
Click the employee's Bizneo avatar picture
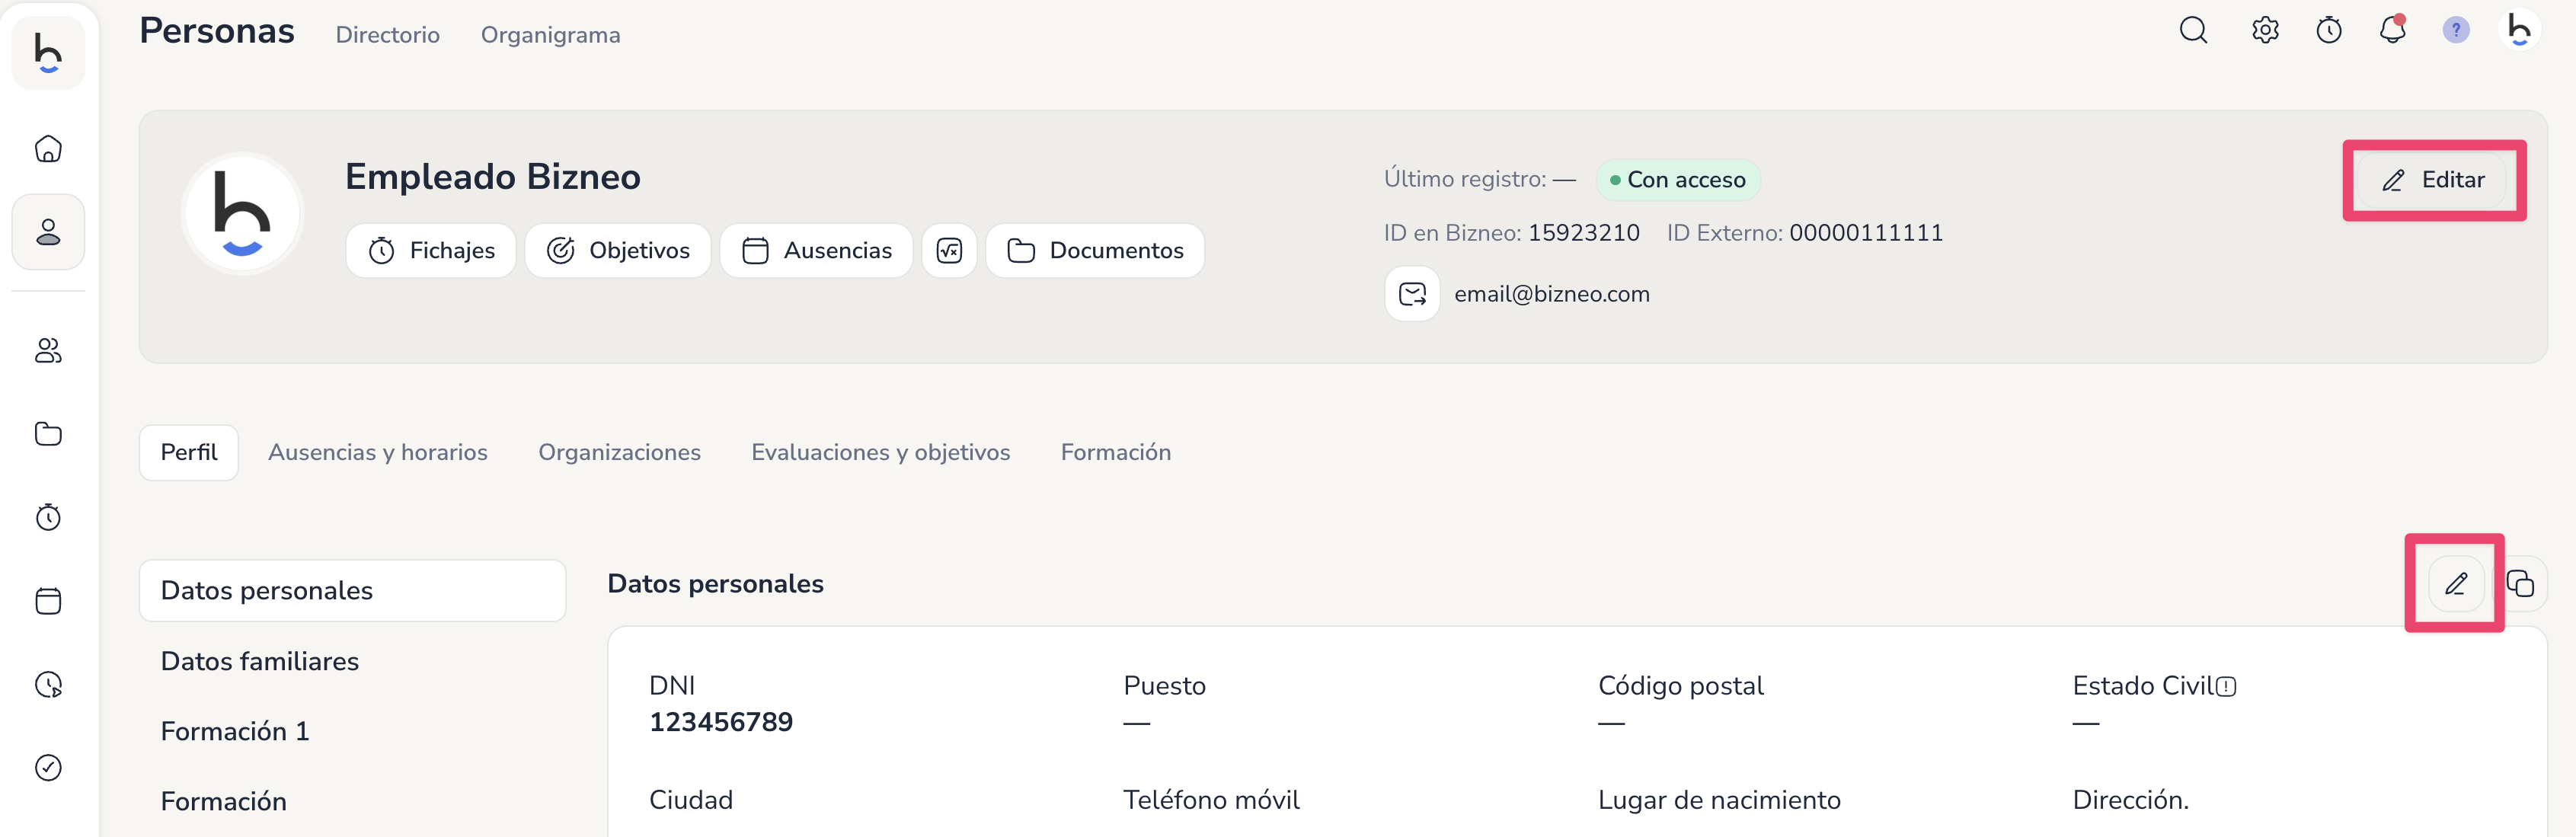[242, 214]
